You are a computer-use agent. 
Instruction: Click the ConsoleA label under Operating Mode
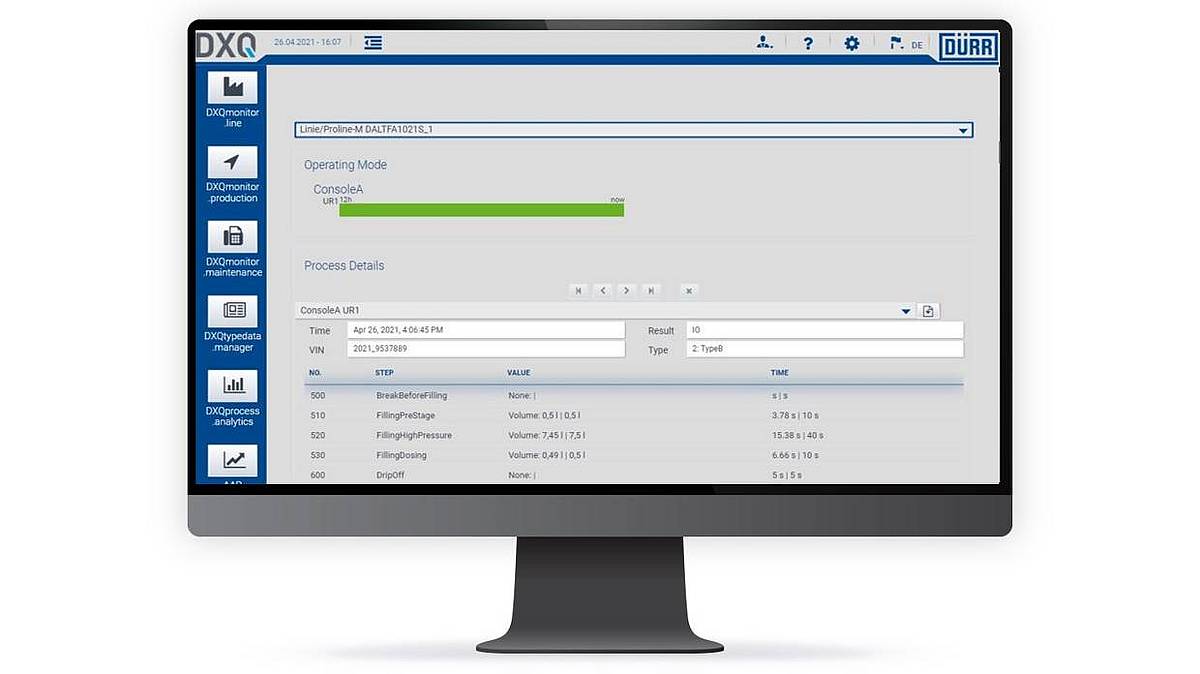coord(338,189)
